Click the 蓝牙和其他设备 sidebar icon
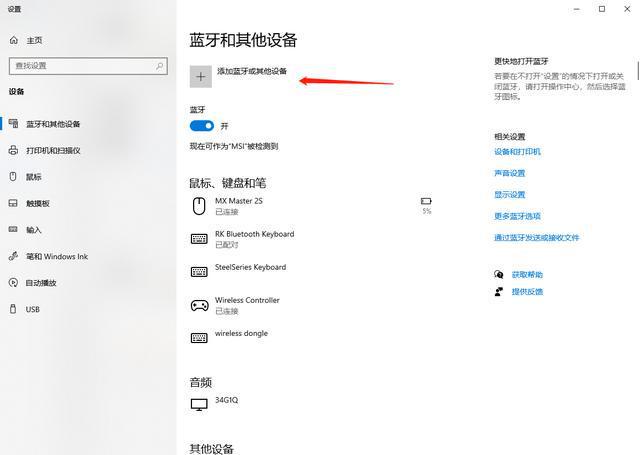 [13, 123]
